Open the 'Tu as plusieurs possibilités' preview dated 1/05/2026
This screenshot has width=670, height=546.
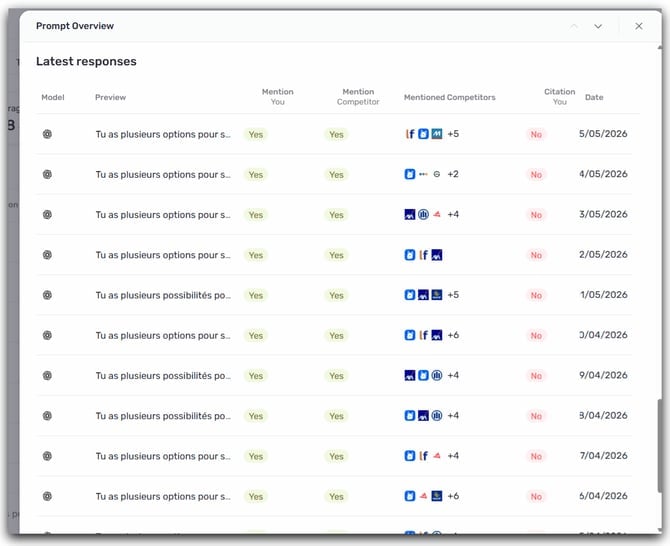163,295
